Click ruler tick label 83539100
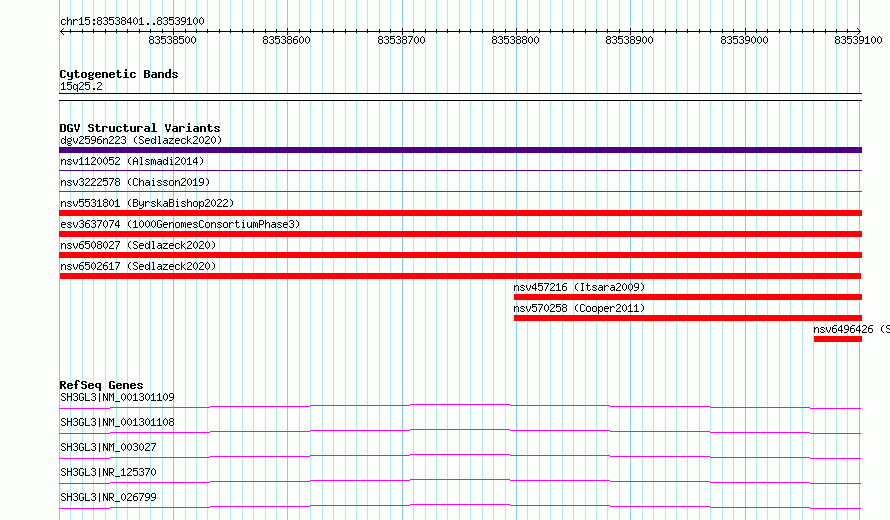890x520 pixels. click(x=858, y=40)
